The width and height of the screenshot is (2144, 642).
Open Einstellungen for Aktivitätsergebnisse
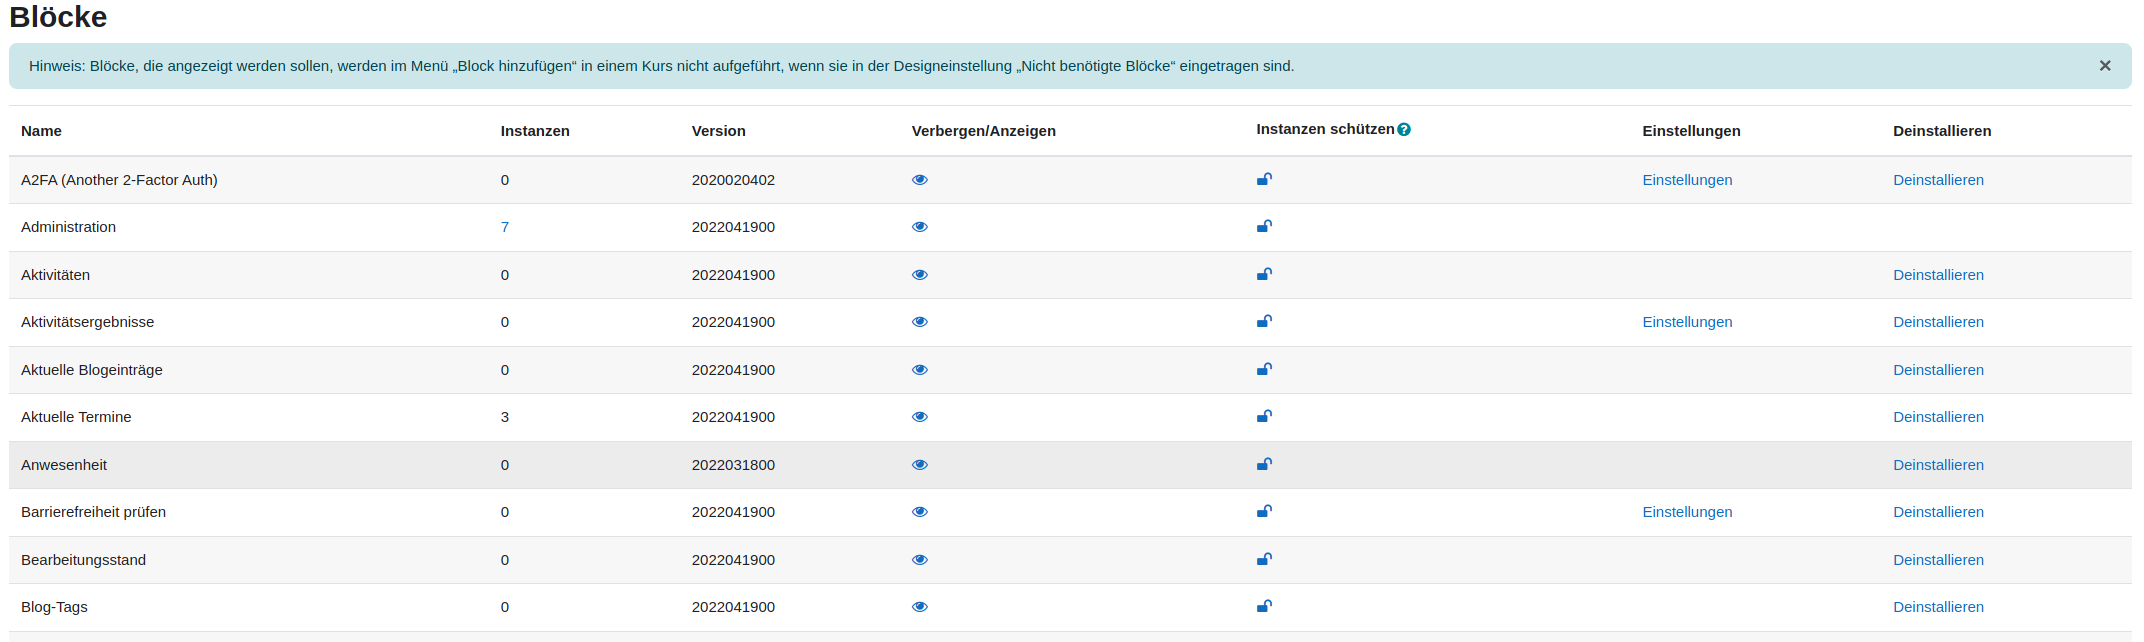tap(1687, 322)
